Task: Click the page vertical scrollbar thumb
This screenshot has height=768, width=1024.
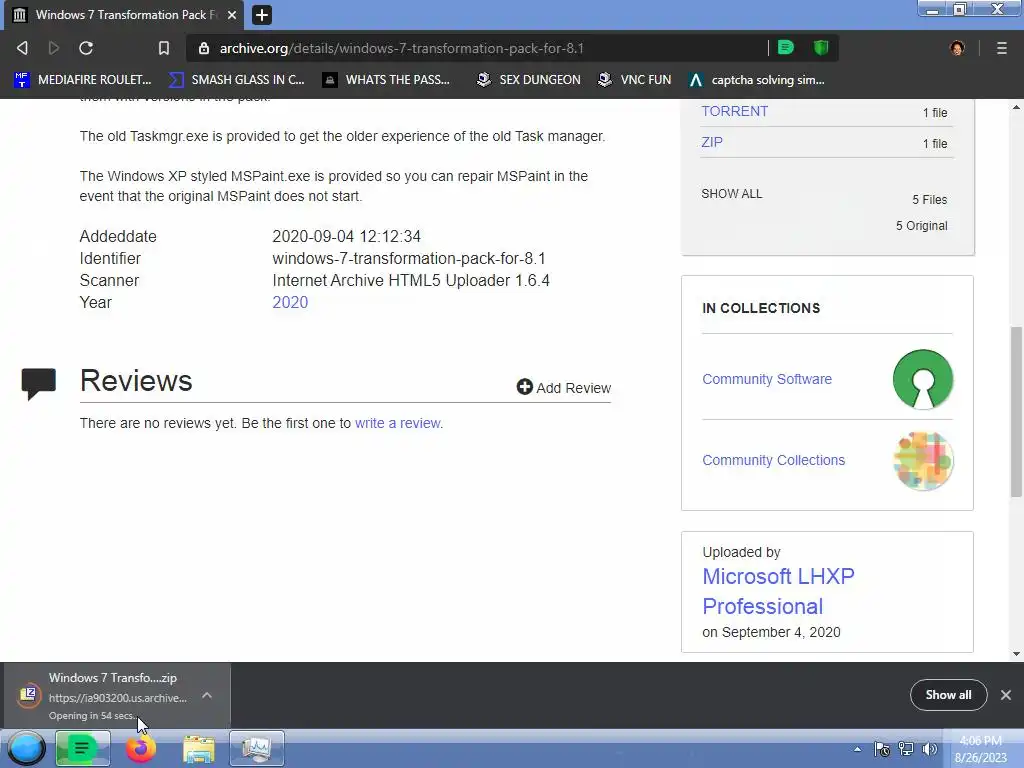Action: [1016, 411]
